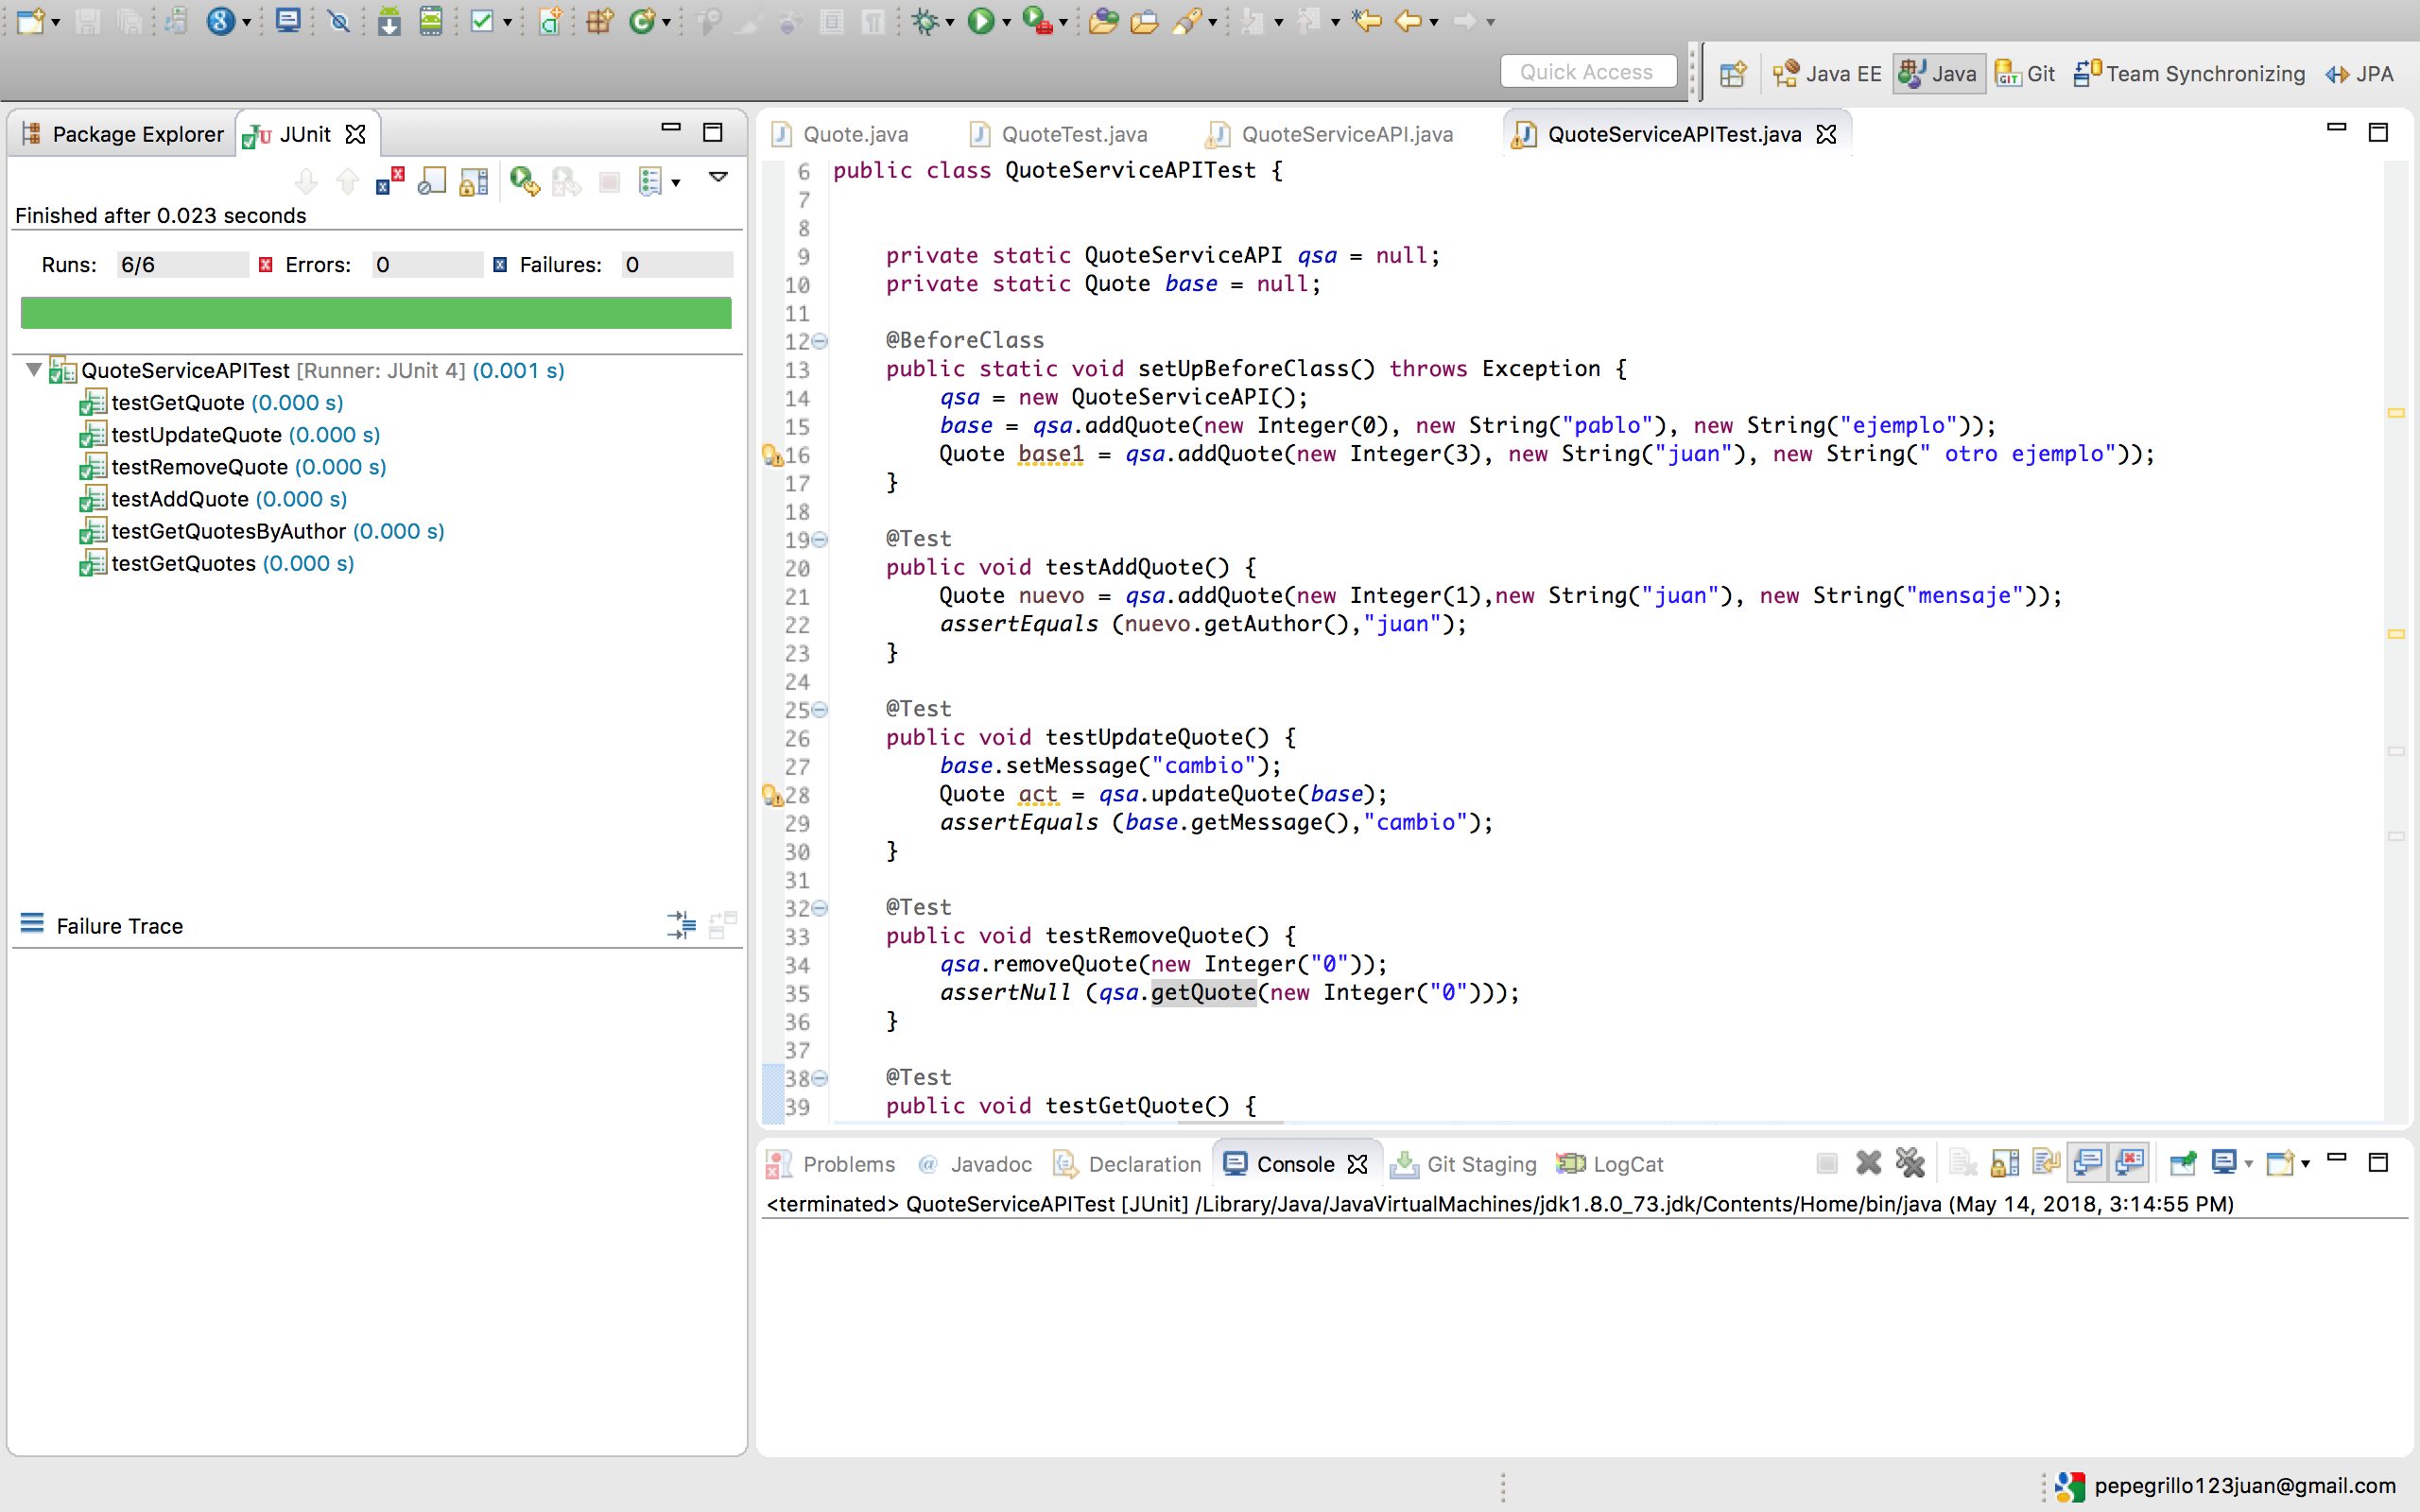Toggle Scroll Lock in the JUnit view
2420x1512 pixels.
coord(473,182)
